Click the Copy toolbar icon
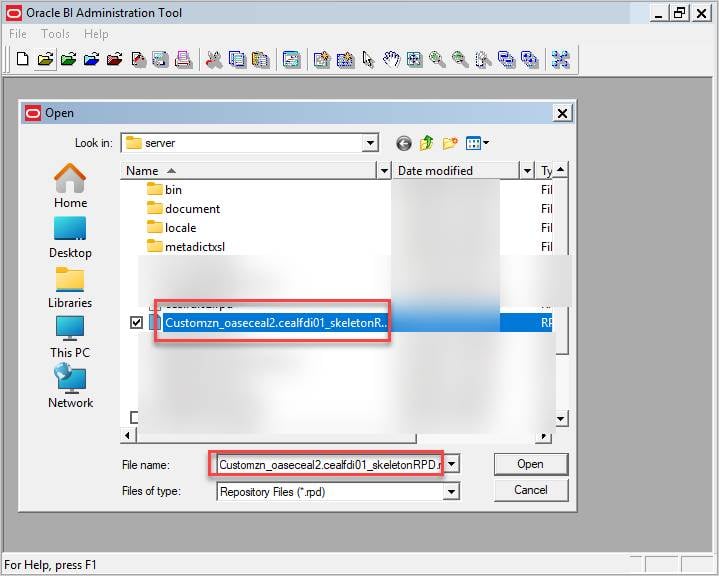This screenshot has width=719, height=576. coord(237,59)
